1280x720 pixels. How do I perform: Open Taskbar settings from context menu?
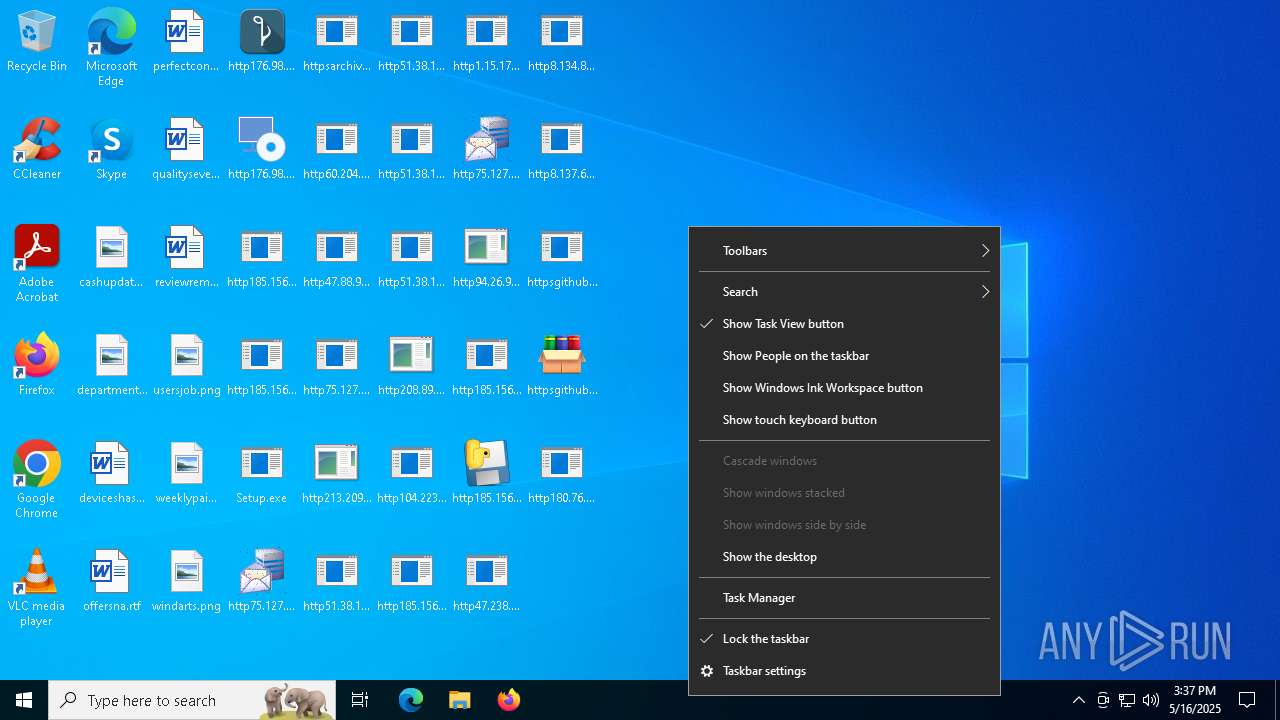[x=844, y=671]
